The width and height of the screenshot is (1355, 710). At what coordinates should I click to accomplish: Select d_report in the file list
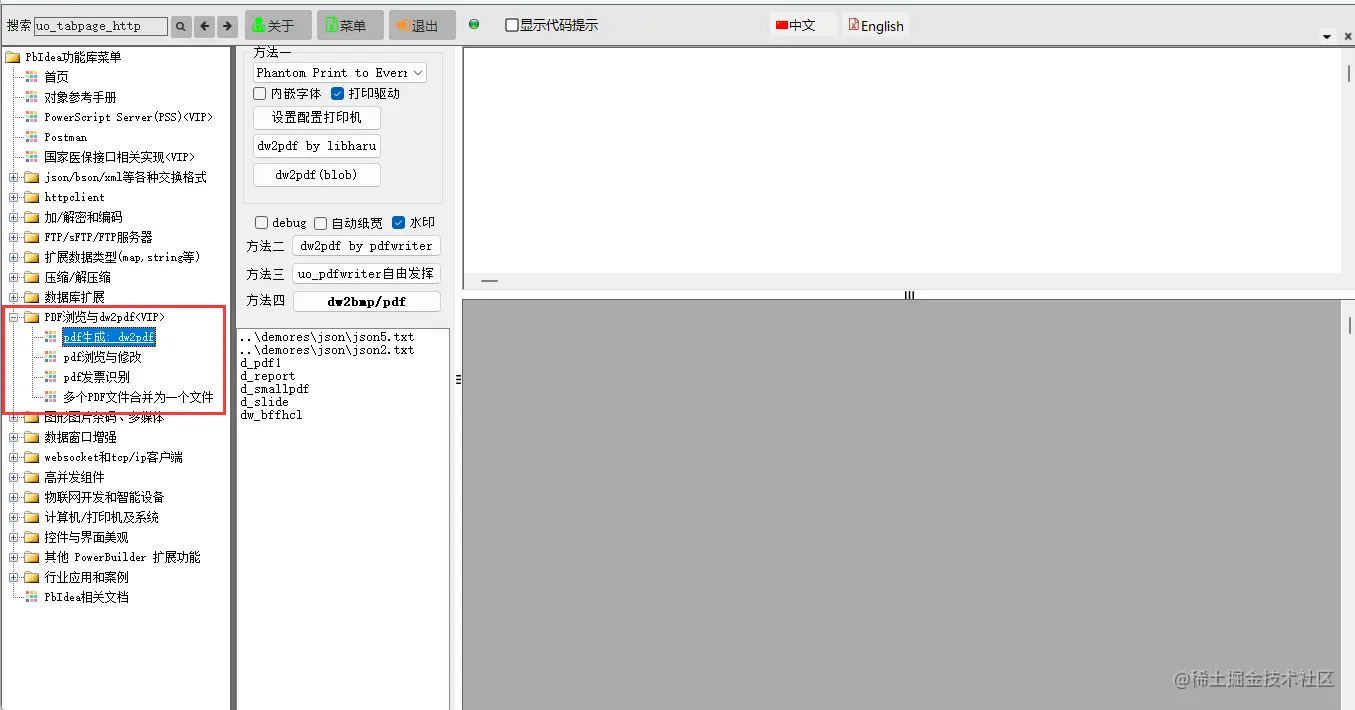pyautogui.click(x=267, y=376)
